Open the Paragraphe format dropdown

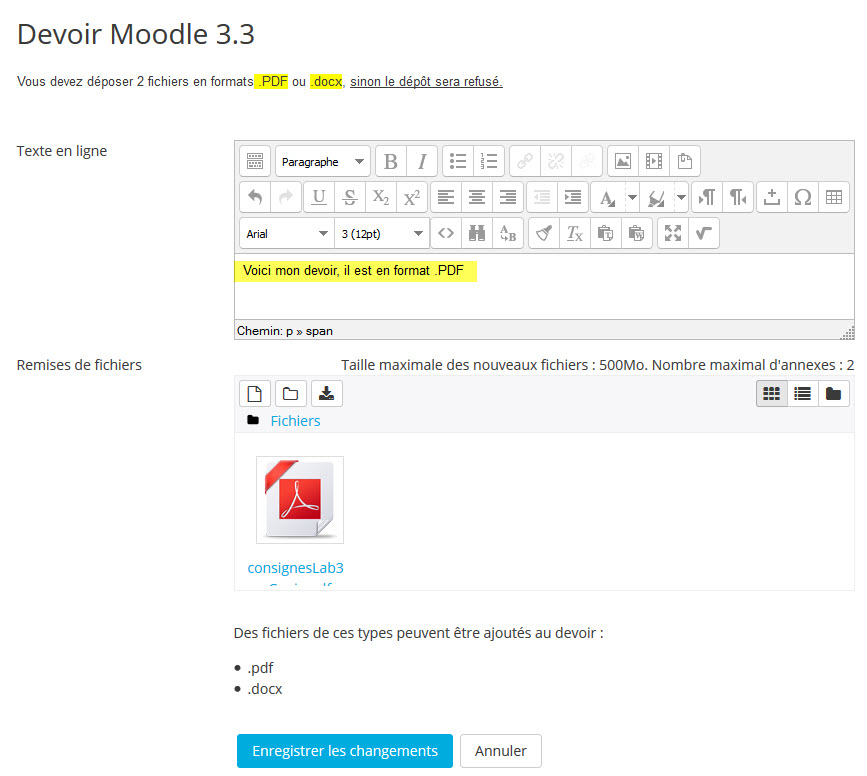(x=322, y=162)
